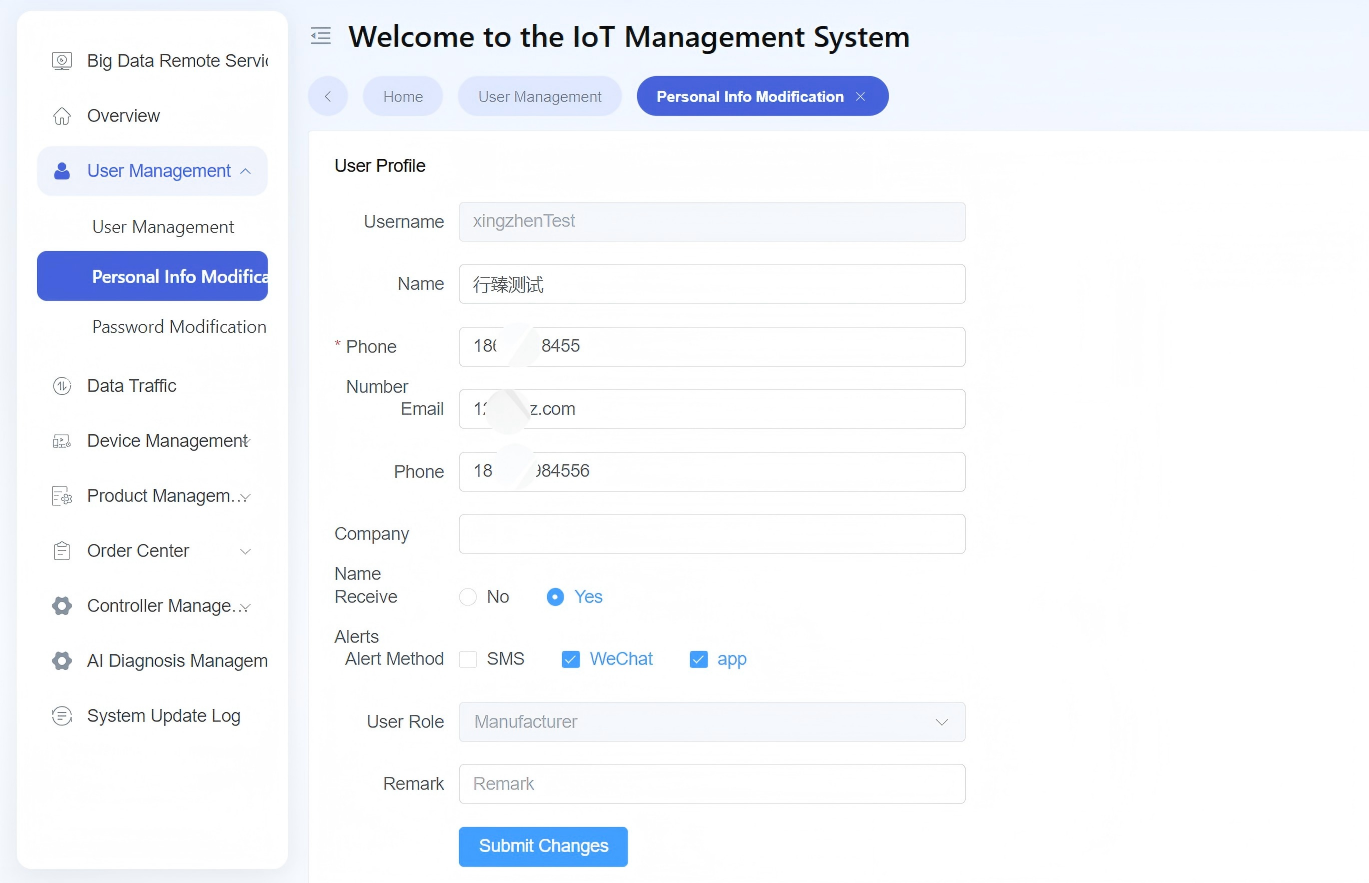This screenshot has width=1369, height=883.
Task: Click the User Management person icon
Action: pos(62,171)
